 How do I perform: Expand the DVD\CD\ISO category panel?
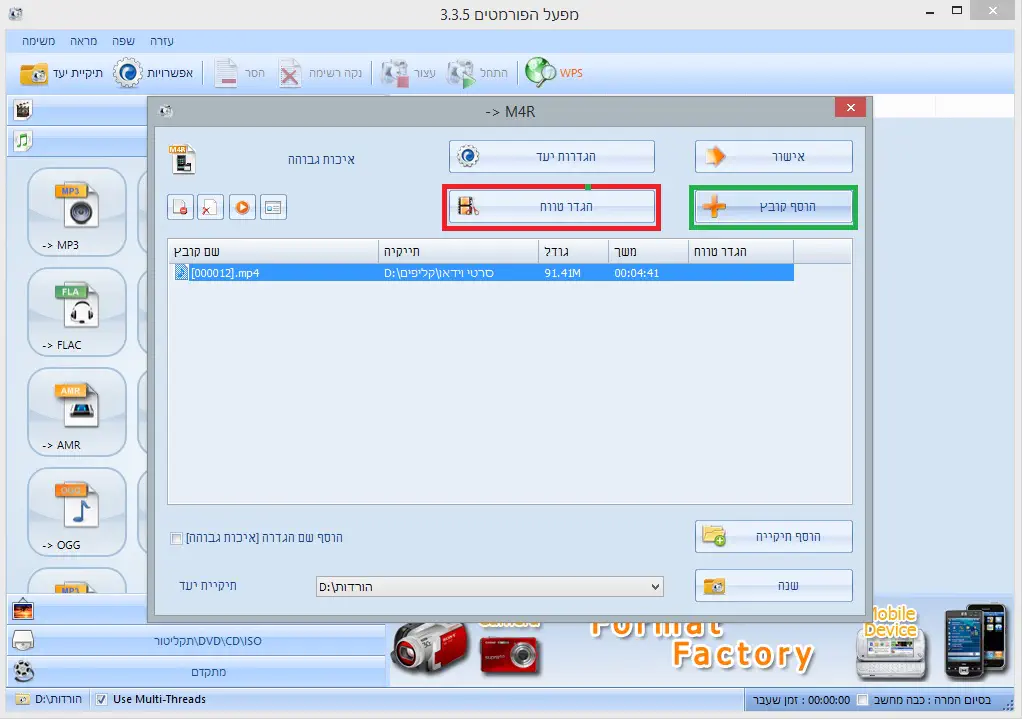click(200, 640)
